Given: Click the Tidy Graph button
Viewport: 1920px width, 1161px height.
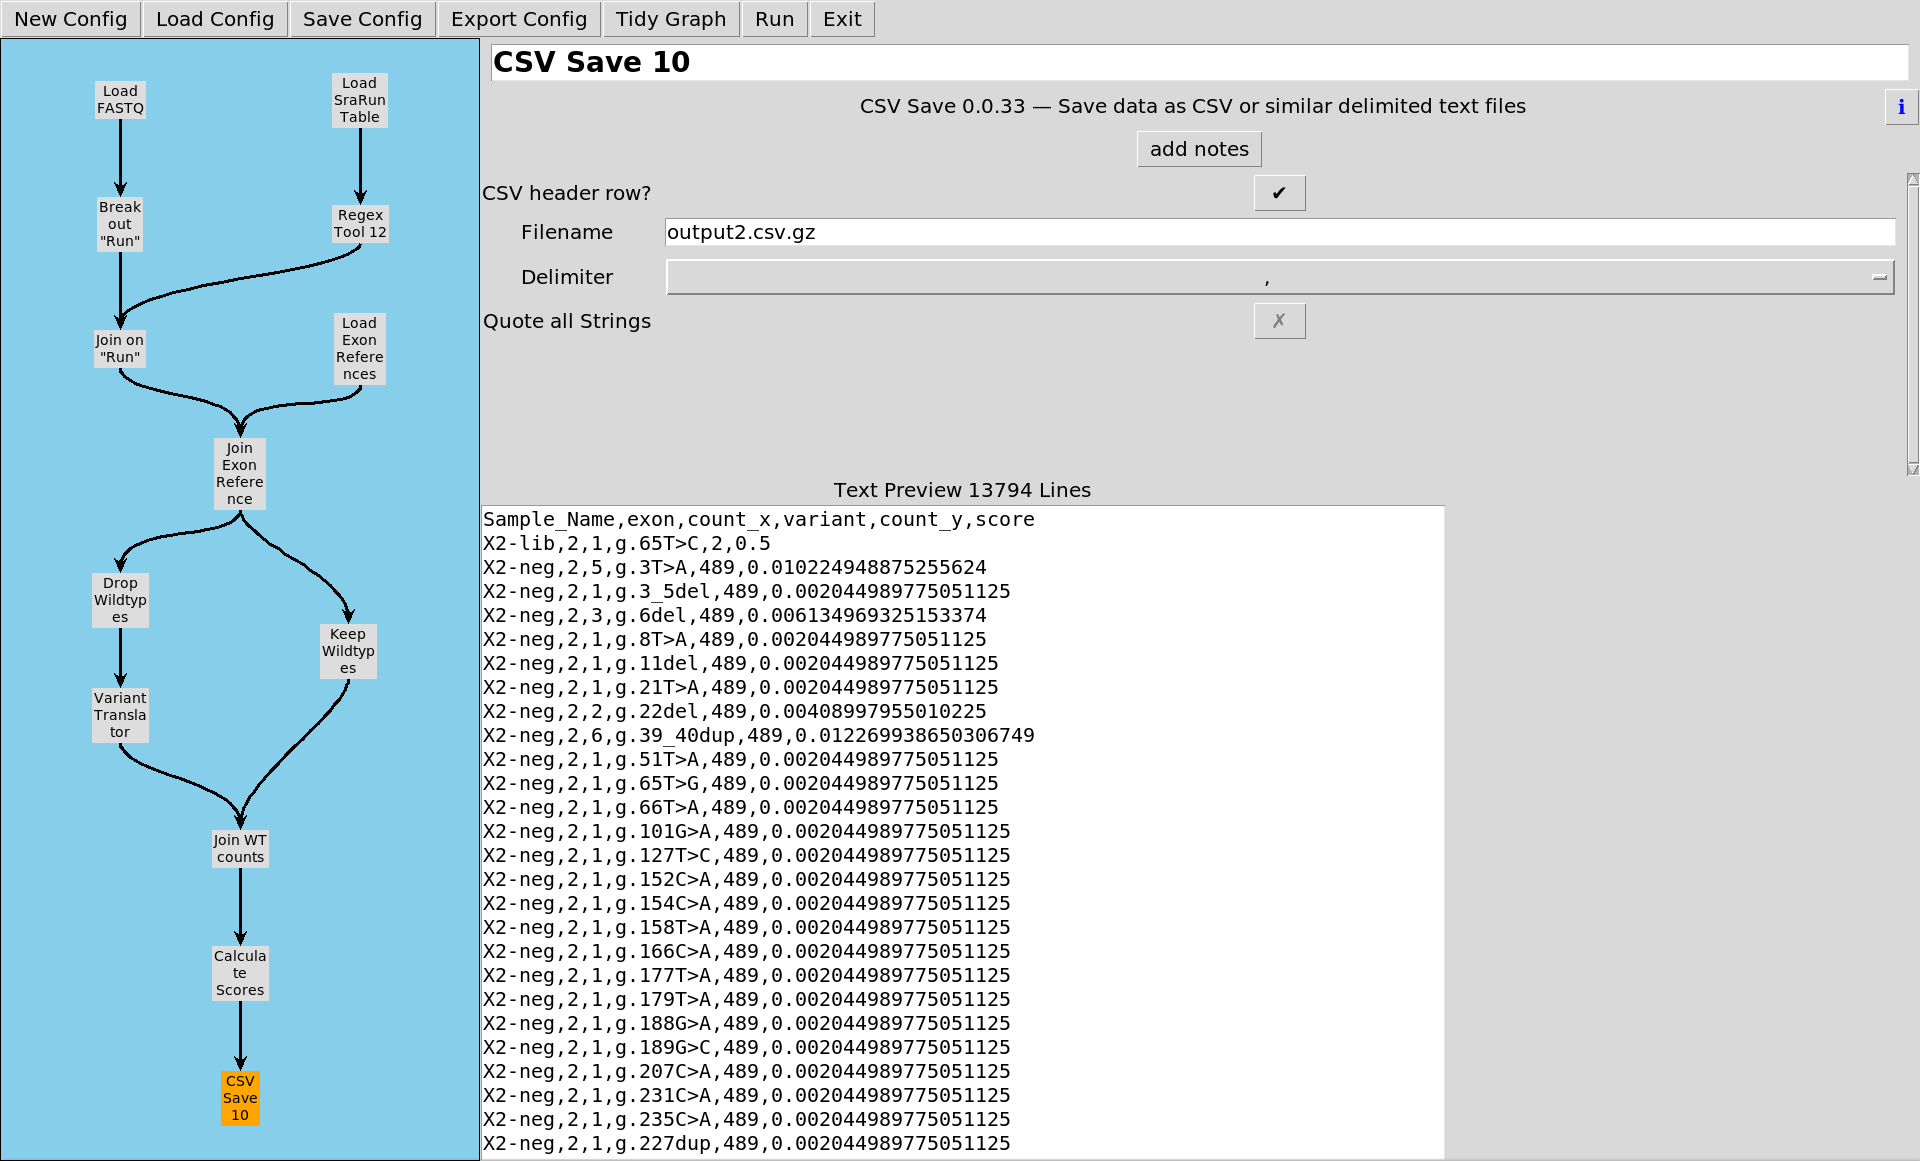Looking at the screenshot, I should pyautogui.click(x=670, y=19).
